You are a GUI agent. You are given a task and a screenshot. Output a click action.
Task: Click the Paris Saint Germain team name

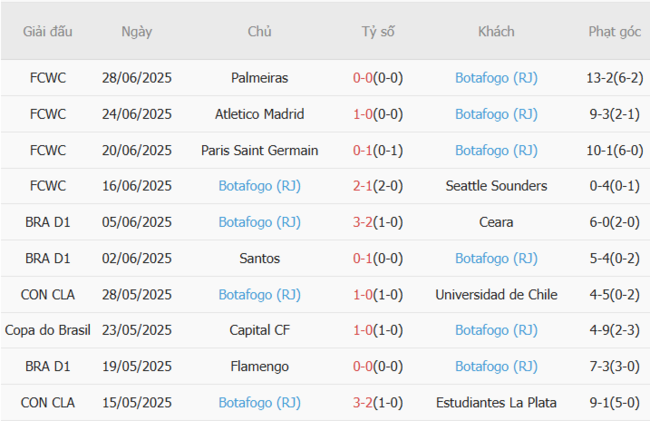[x=260, y=150]
